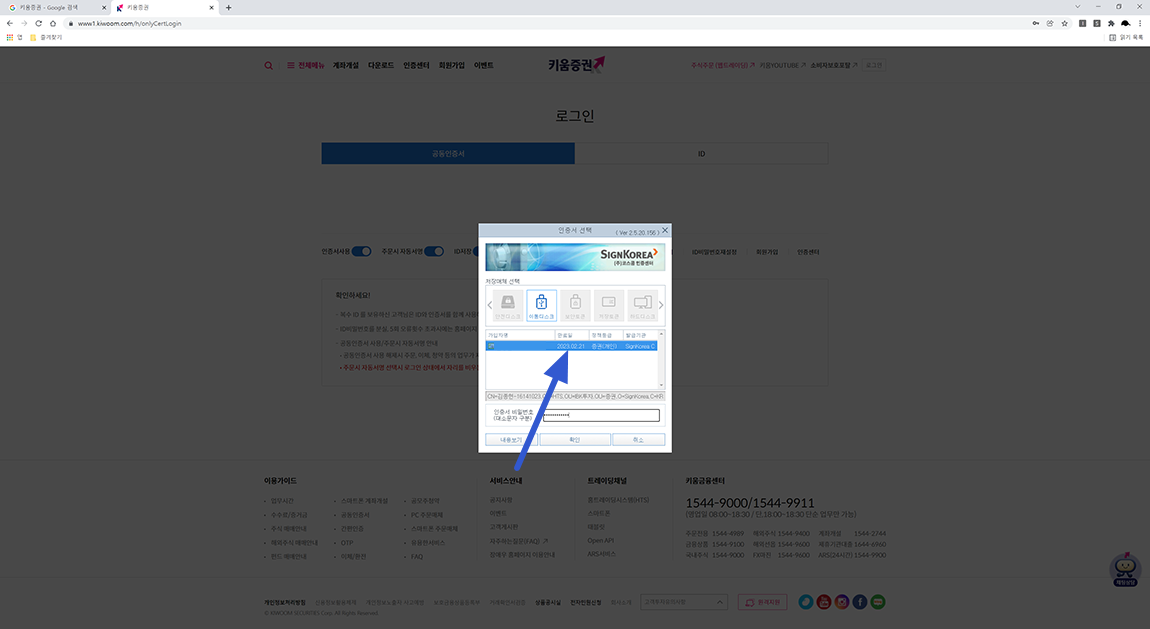Screen dimensions: 1150x629
Task: Open the 주식주문 (웹트레이딩) link
Action: coord(722,65)
